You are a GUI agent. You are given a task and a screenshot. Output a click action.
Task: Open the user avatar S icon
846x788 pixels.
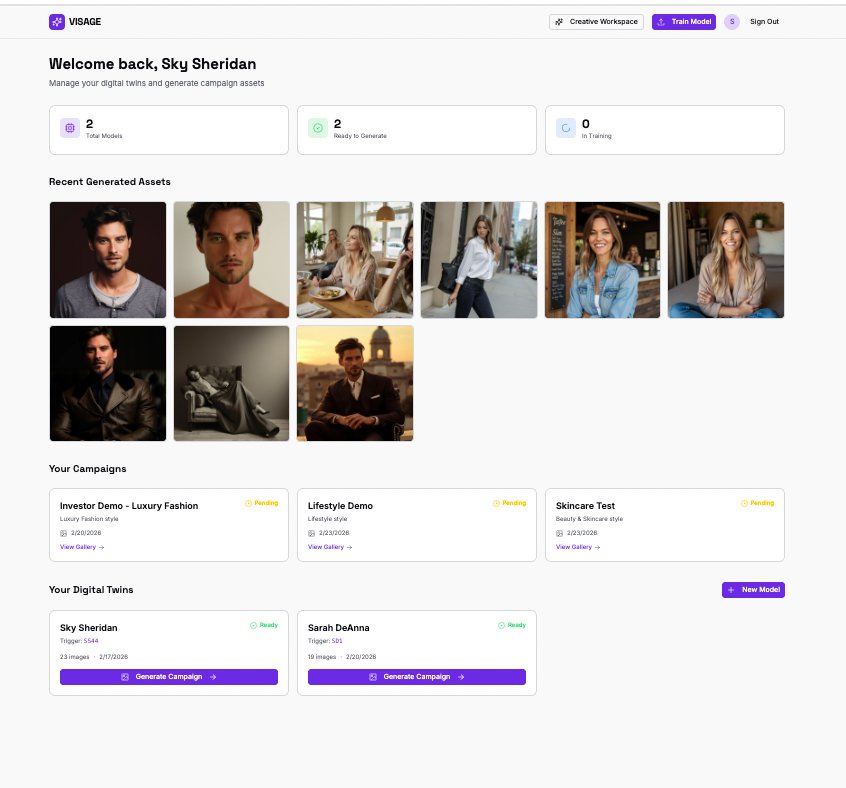click(x=732, y=22)
